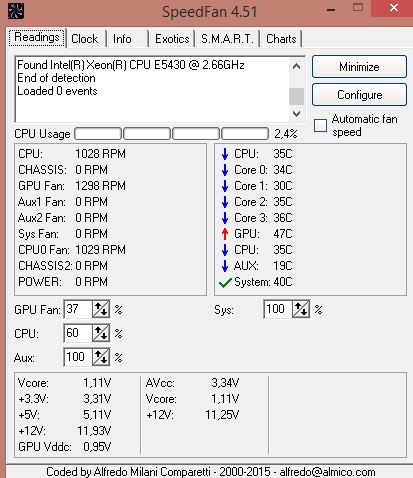
Task: Click the AVcc '3,34V' voltage value
Action: tap(225, 383)
